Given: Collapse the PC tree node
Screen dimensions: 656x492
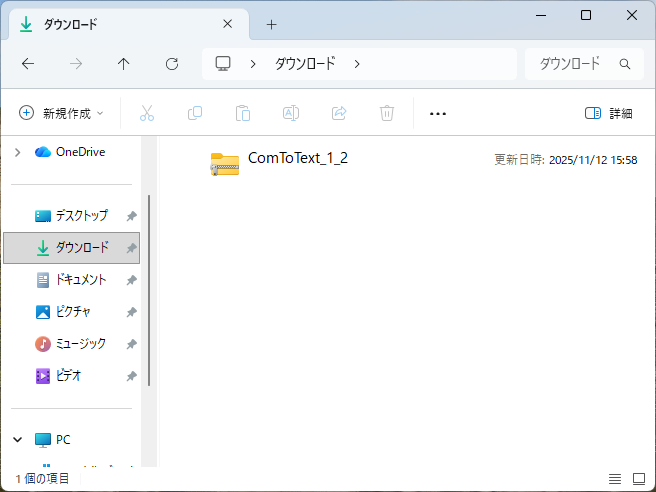Looking at the screenshot, I should click(17, 439).
